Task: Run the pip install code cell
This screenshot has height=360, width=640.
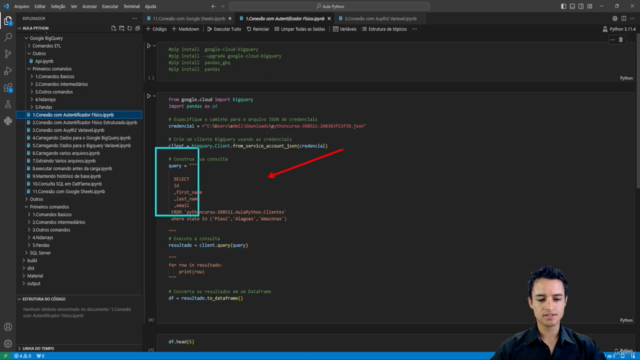Action: (x=149, y=46)
